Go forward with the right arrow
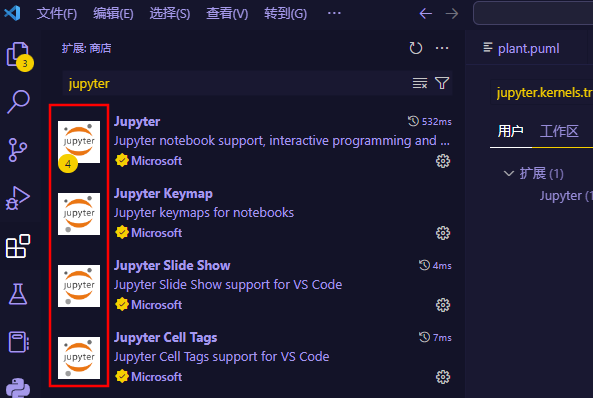The height and width of the screenshot is (398, 593). [452, 14]
